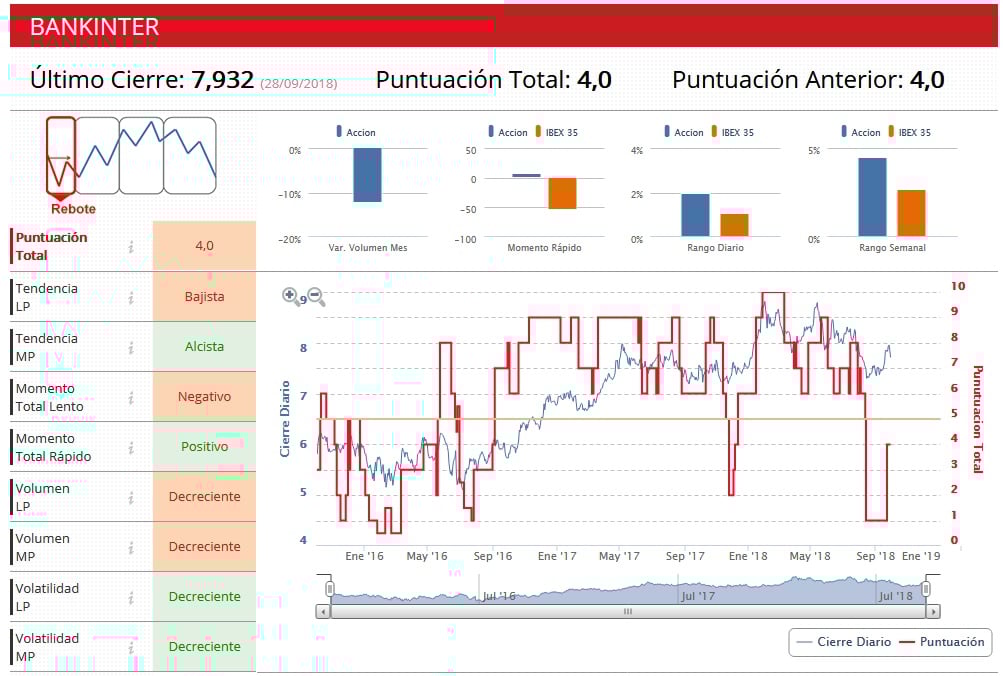1003x676 pixels.
Task: Click the Negativo value cell
Action: pos(205,397)
